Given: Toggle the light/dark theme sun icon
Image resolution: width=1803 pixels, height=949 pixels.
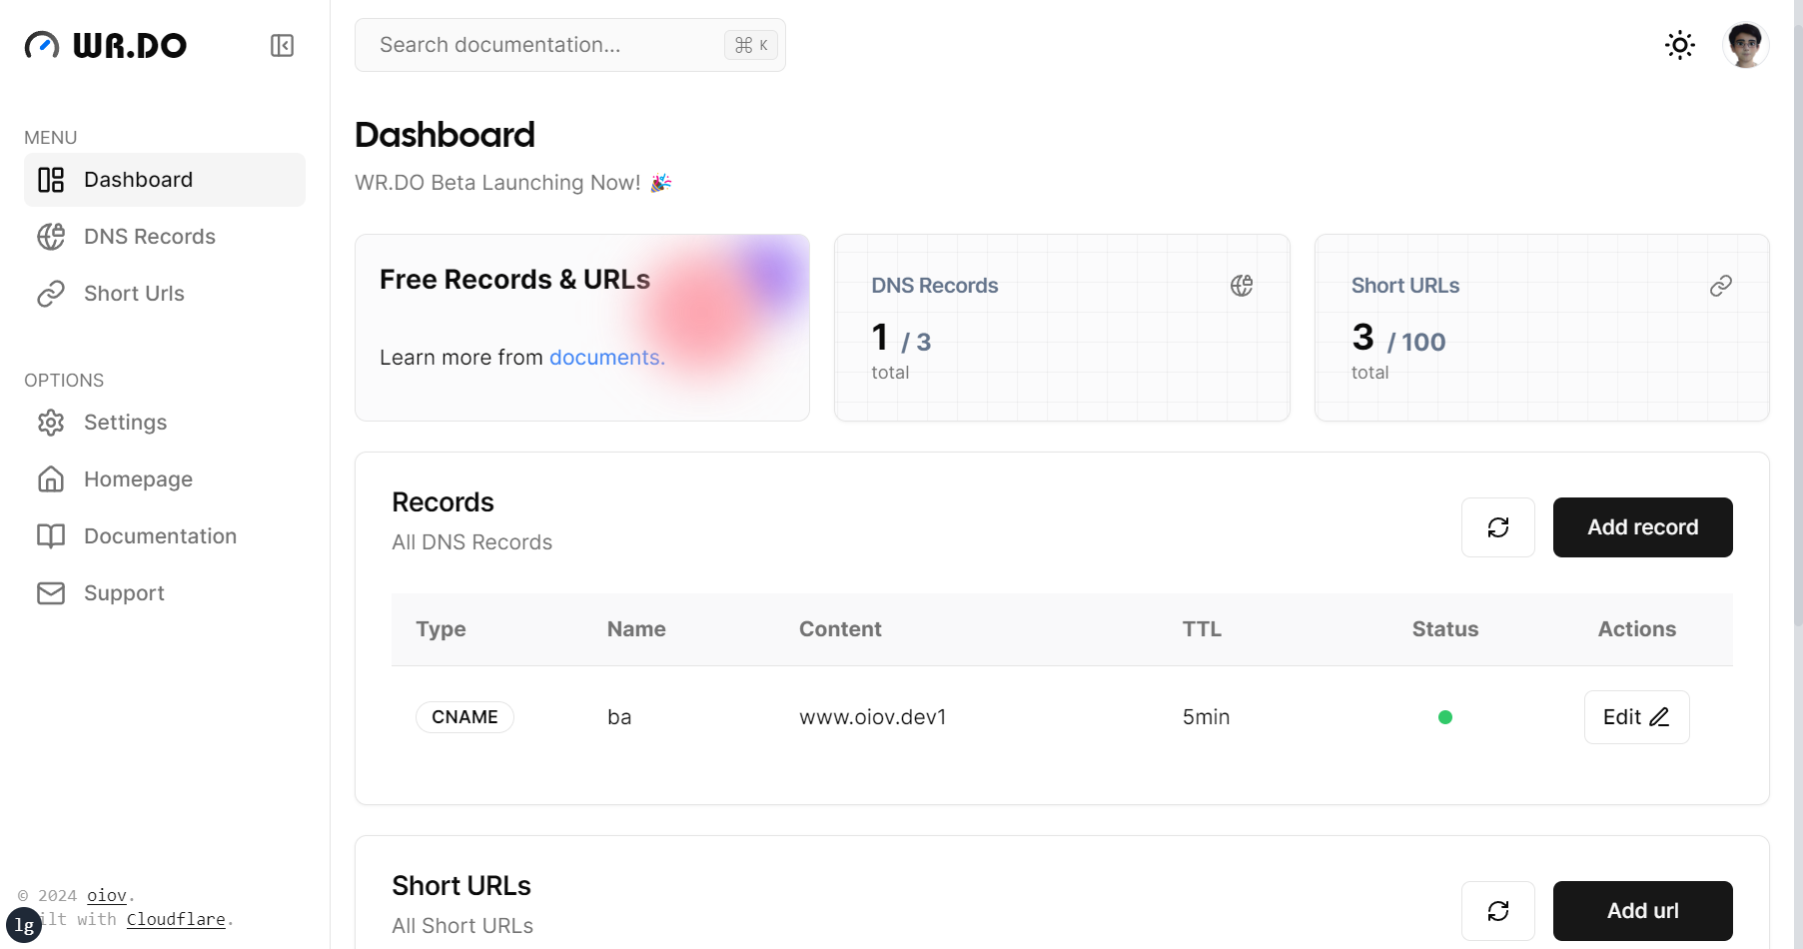Looking at the screenshot, I should [1679, 45].
